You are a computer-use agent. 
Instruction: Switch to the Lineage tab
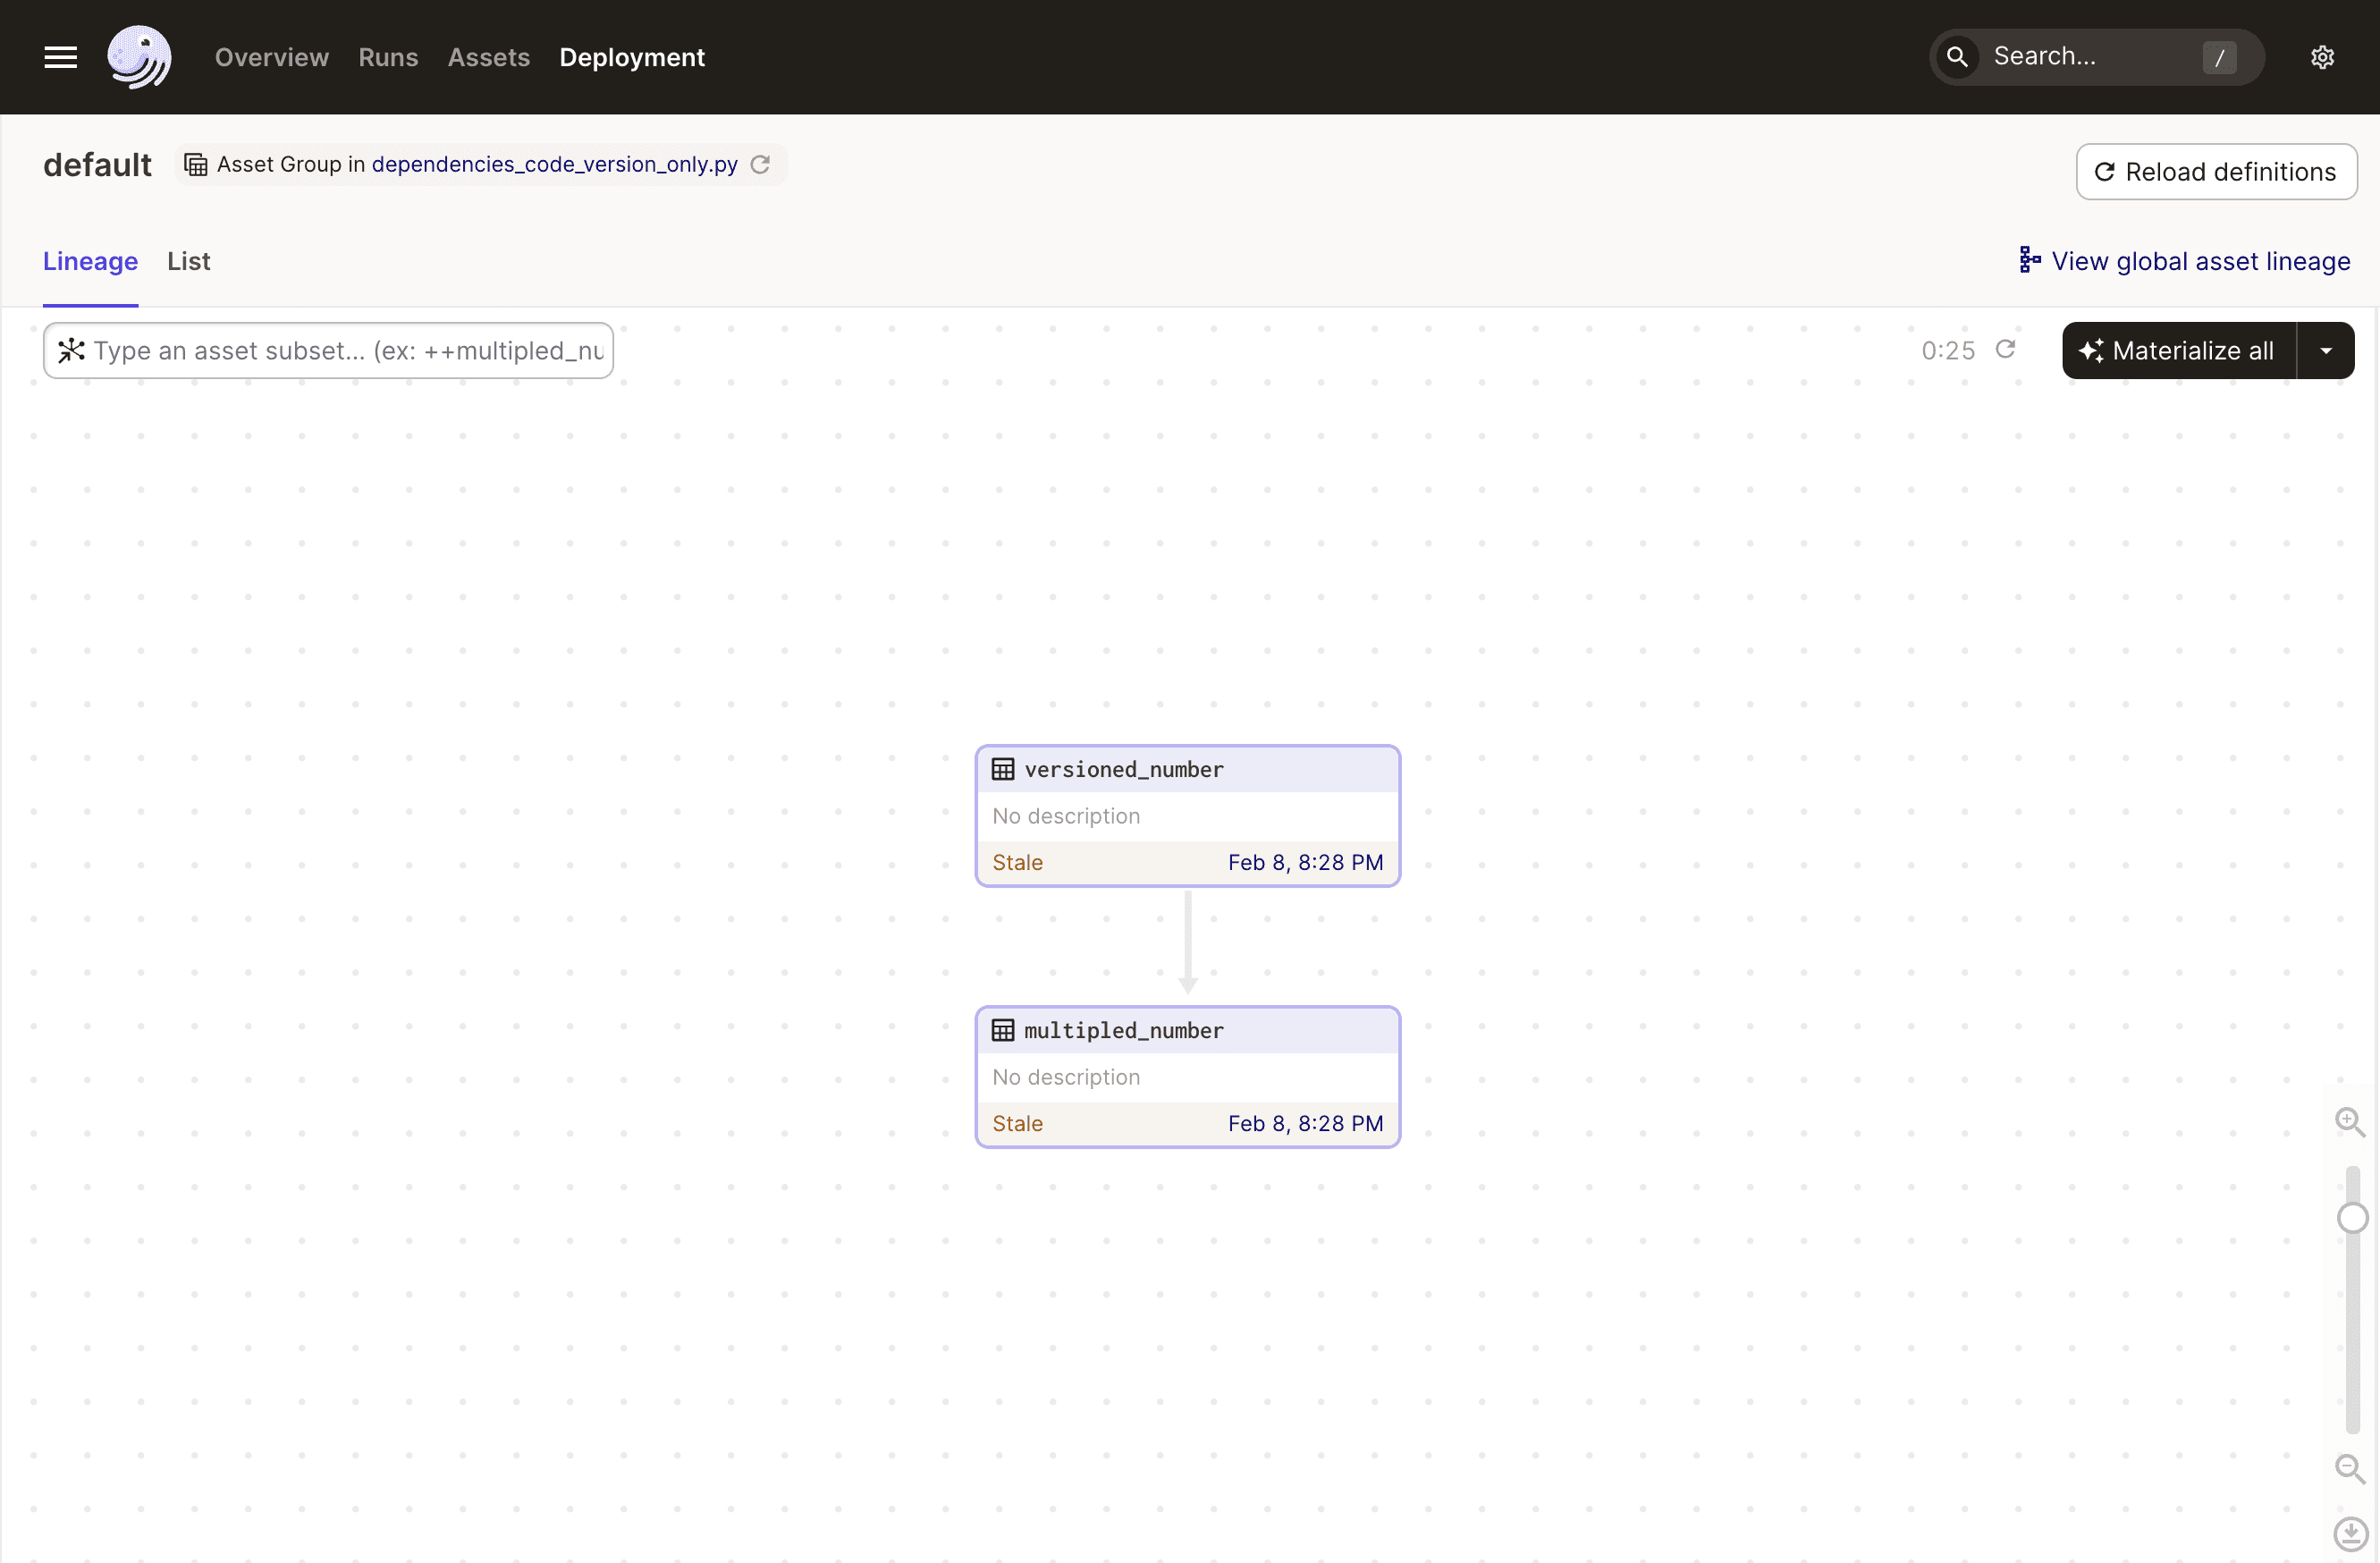(90, 261)
